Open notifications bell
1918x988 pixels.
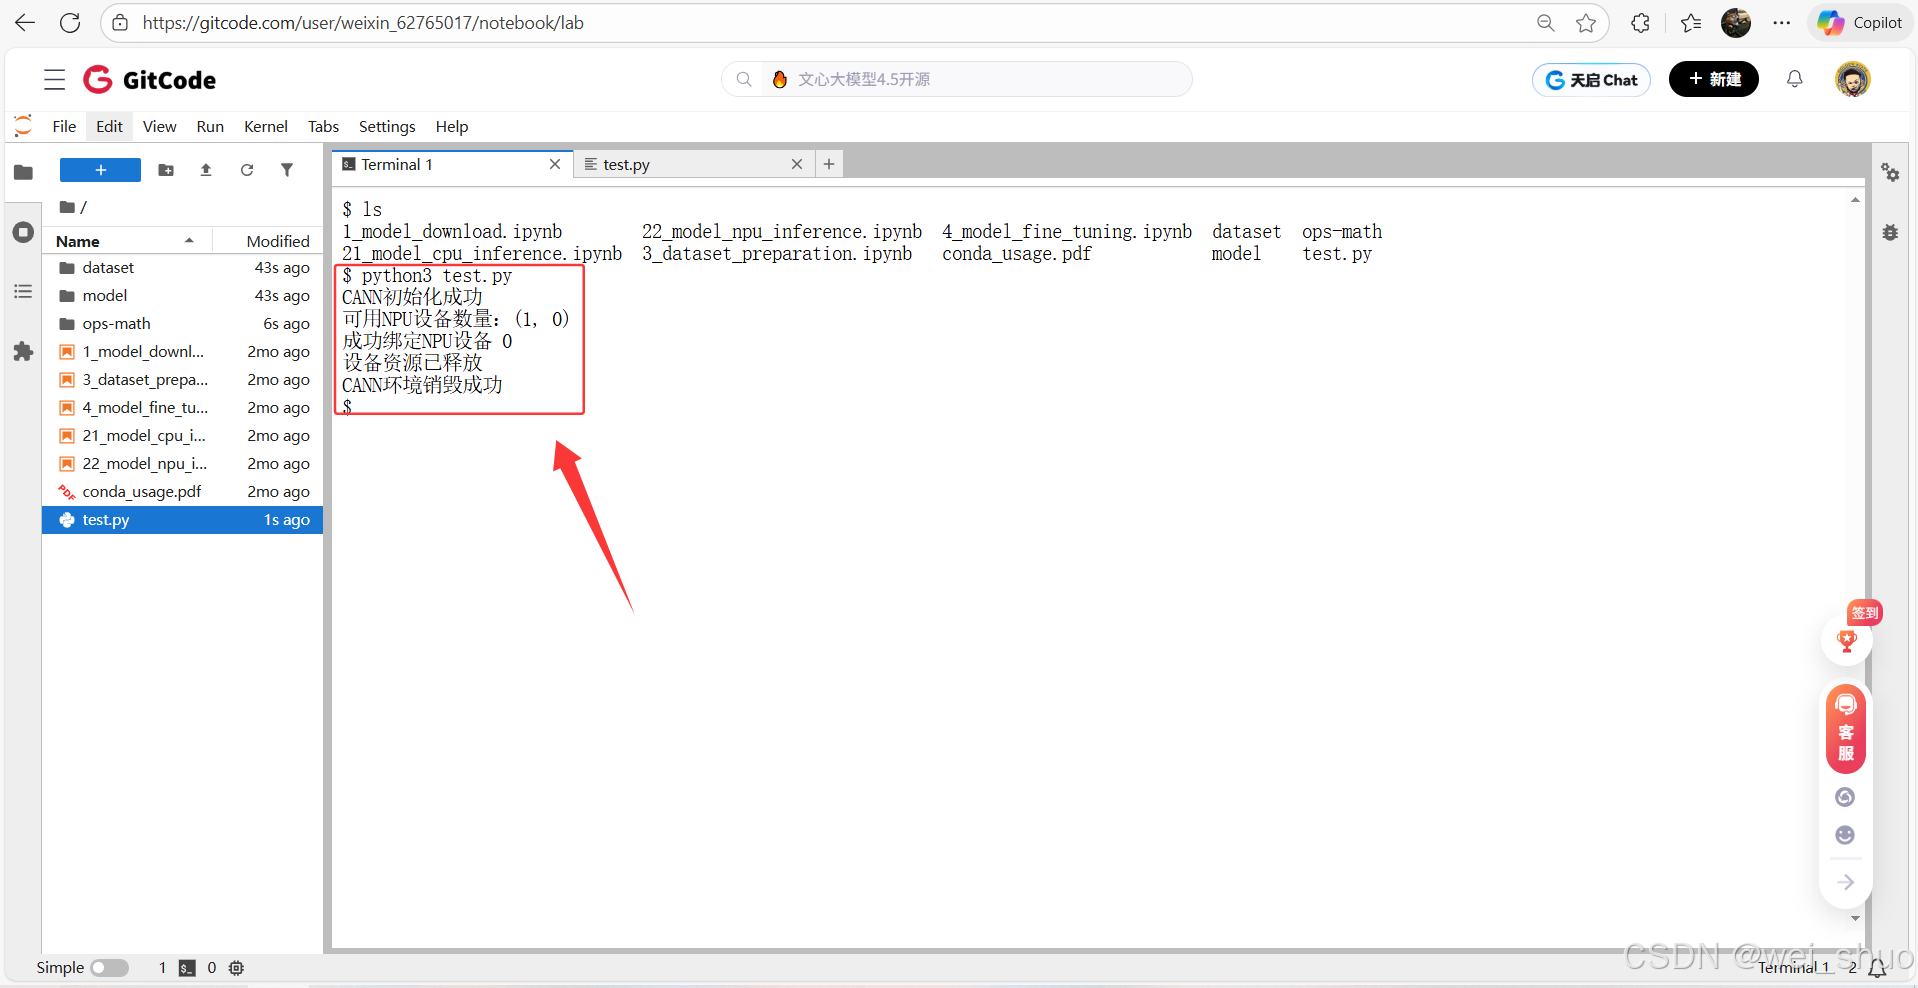pos(1795,79)
